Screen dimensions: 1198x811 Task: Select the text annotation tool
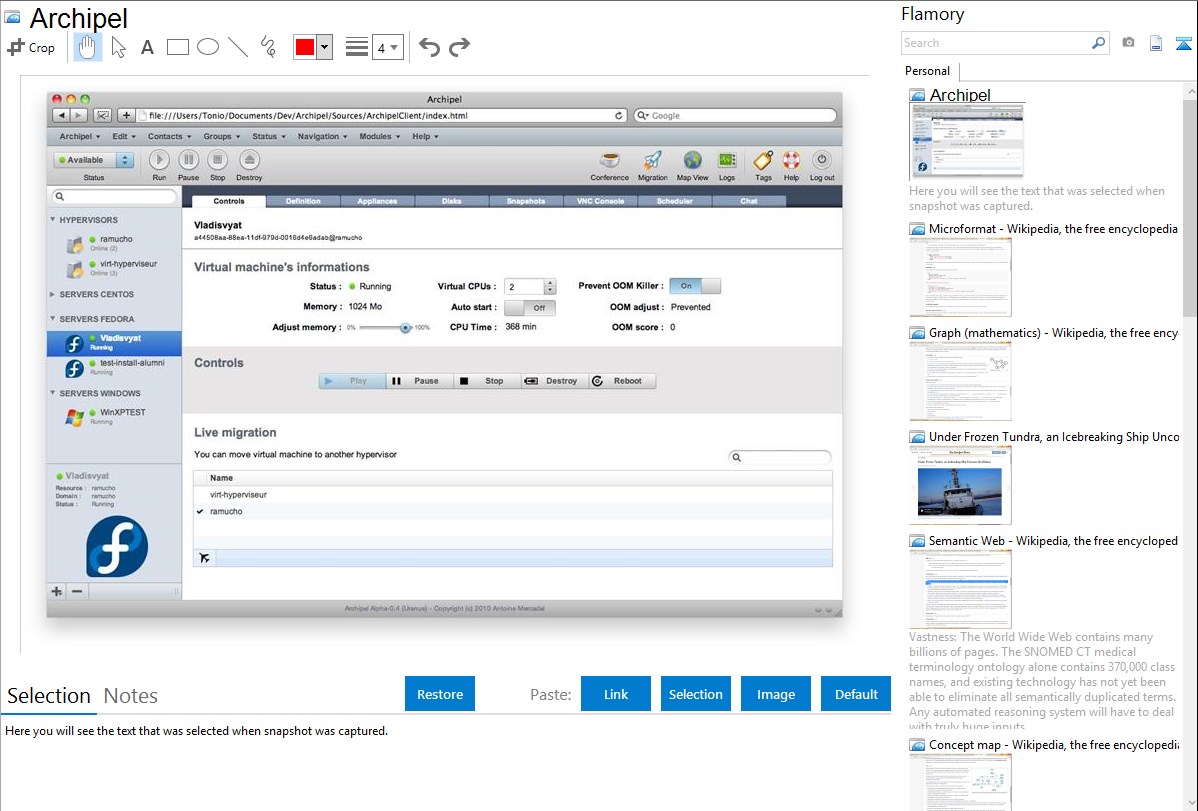pyautogui.click(x=147, y=47)
